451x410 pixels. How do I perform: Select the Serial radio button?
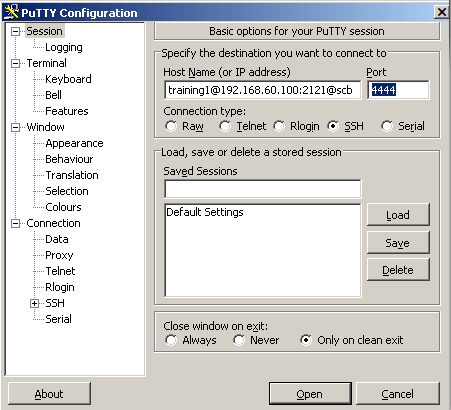pyautogui.click(x=387, y=126)
